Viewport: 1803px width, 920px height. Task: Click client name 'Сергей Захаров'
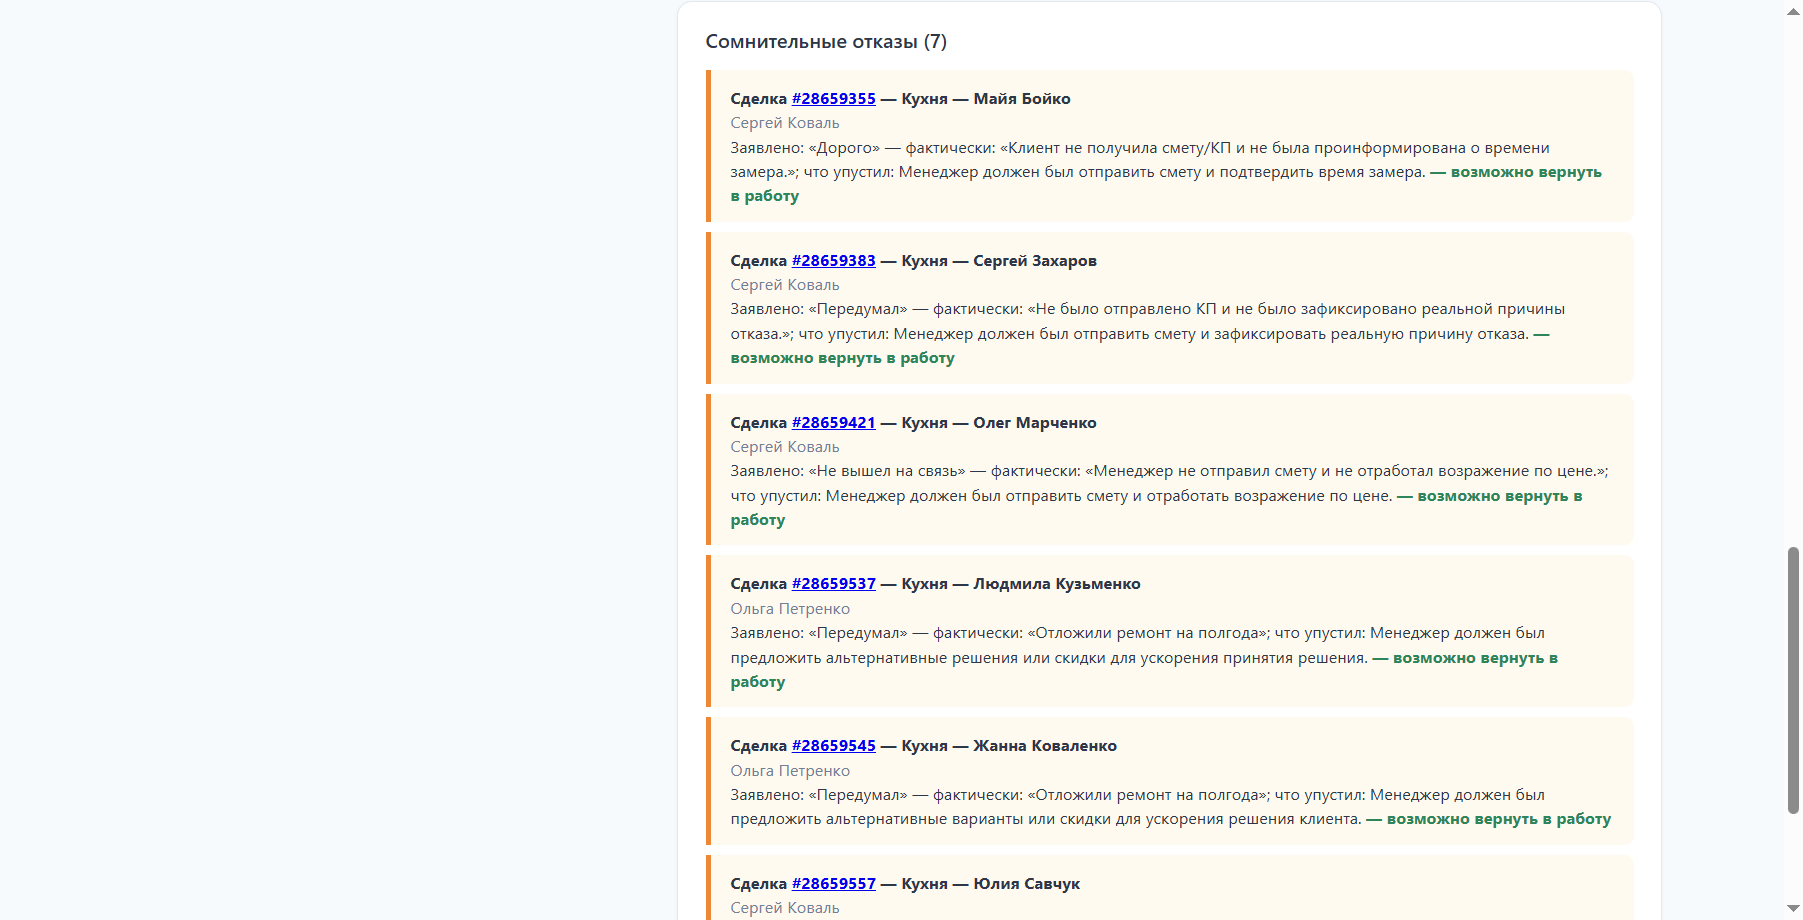(x=1035, y=261)
